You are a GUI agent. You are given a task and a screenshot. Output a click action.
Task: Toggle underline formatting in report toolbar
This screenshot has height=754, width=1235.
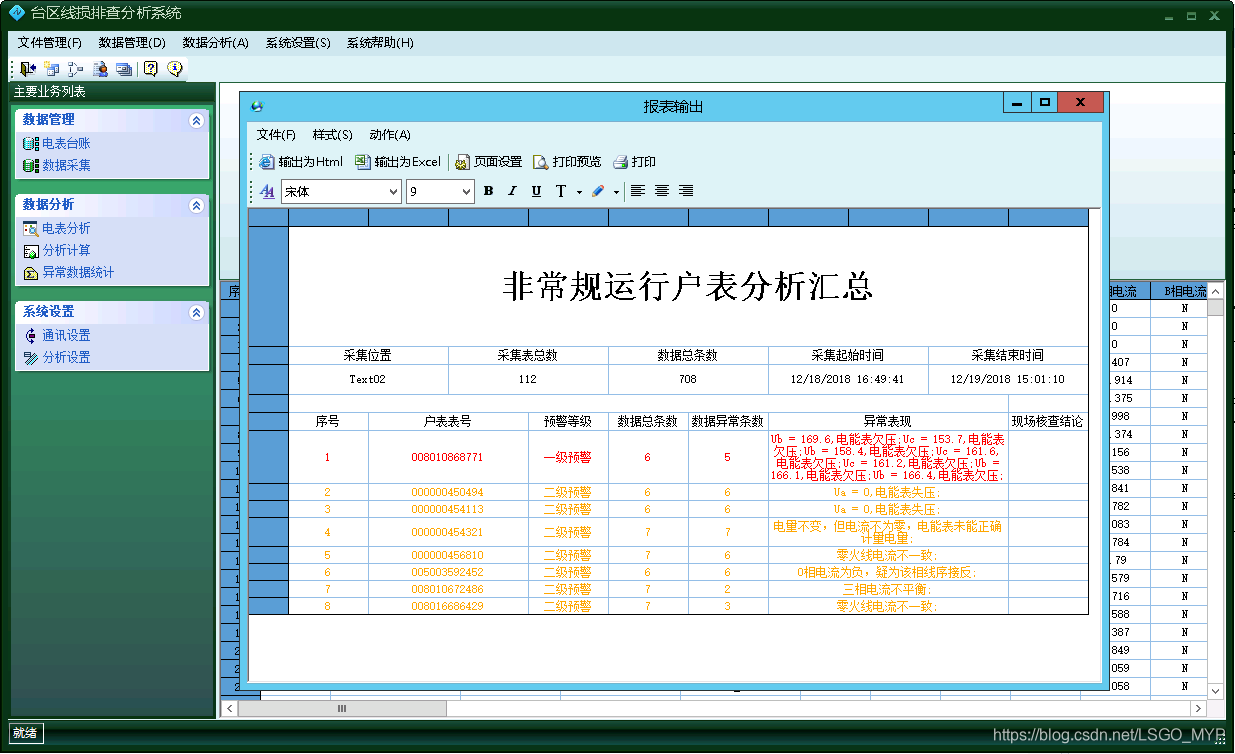pos(534,191)
